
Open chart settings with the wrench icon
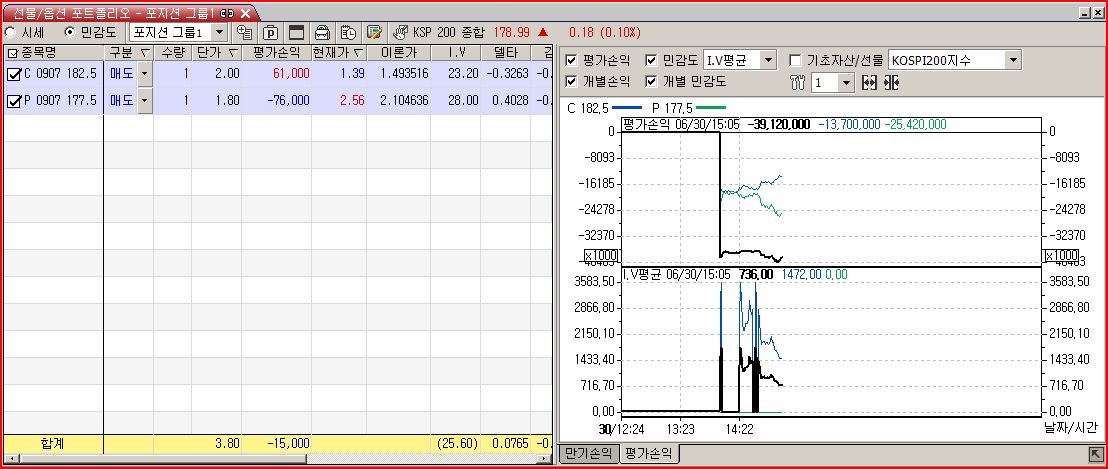797,83
